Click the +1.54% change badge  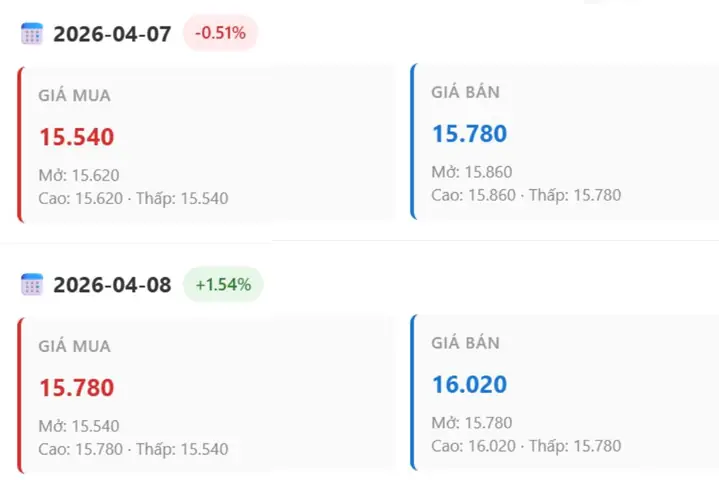point(223,285)
